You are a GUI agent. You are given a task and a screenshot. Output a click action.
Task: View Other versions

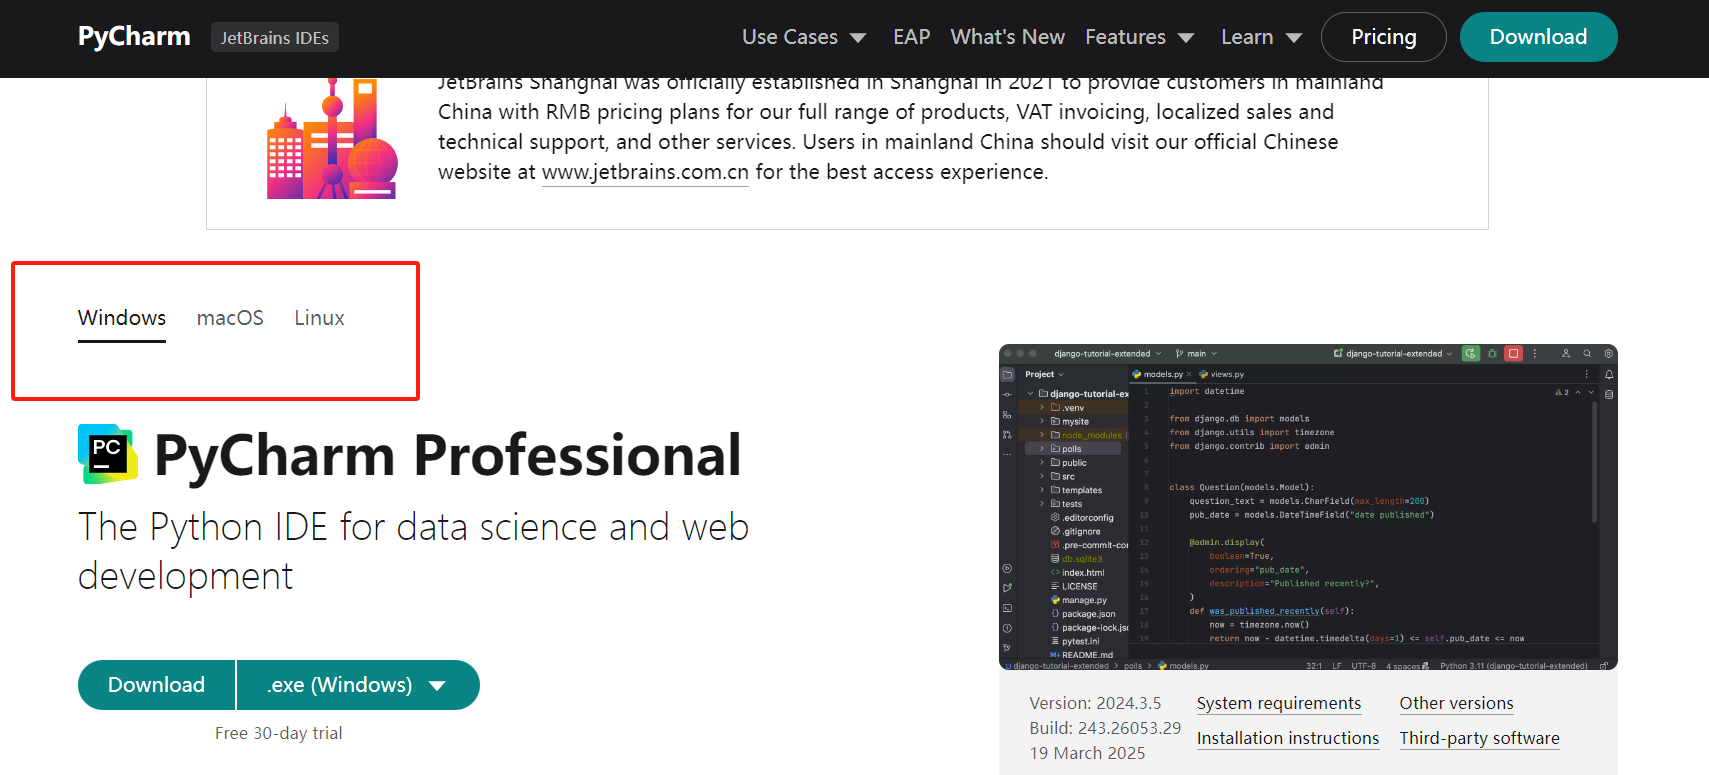1456,703
